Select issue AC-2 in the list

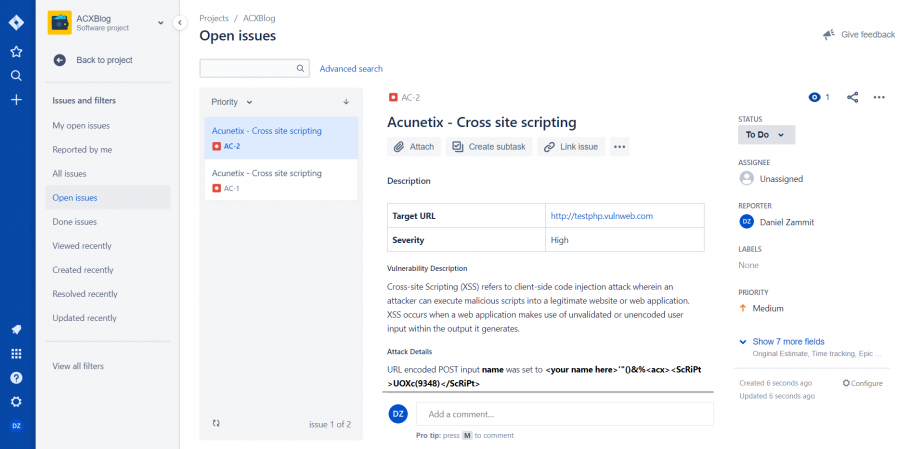click(281, 138)
